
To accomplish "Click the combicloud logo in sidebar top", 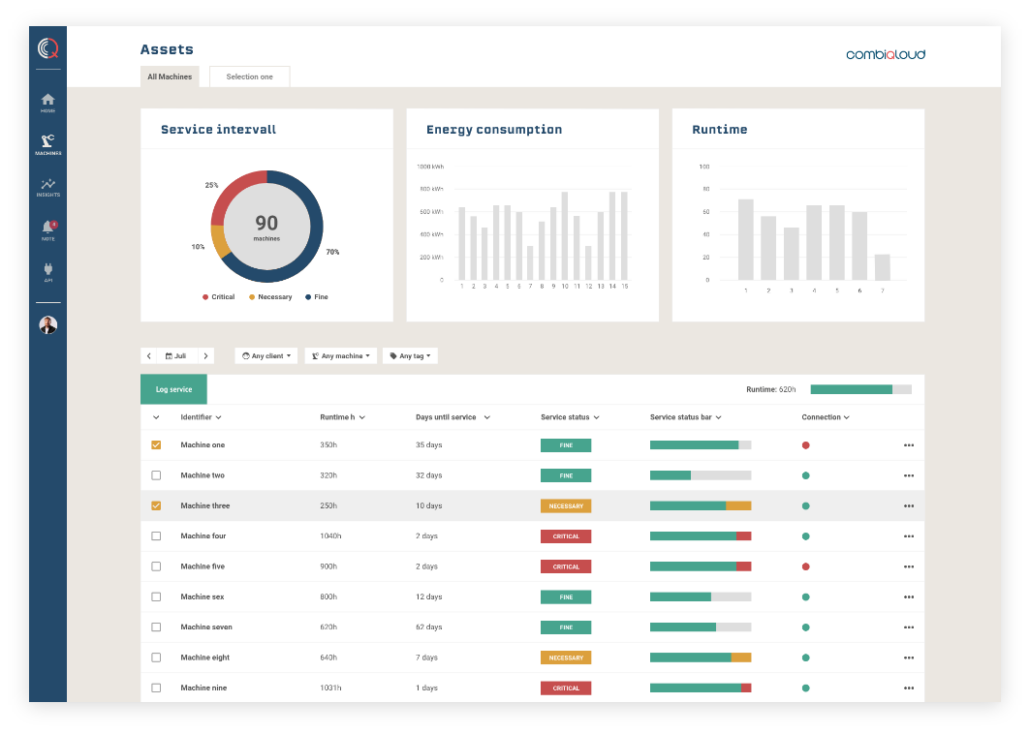I will (47, 47).
